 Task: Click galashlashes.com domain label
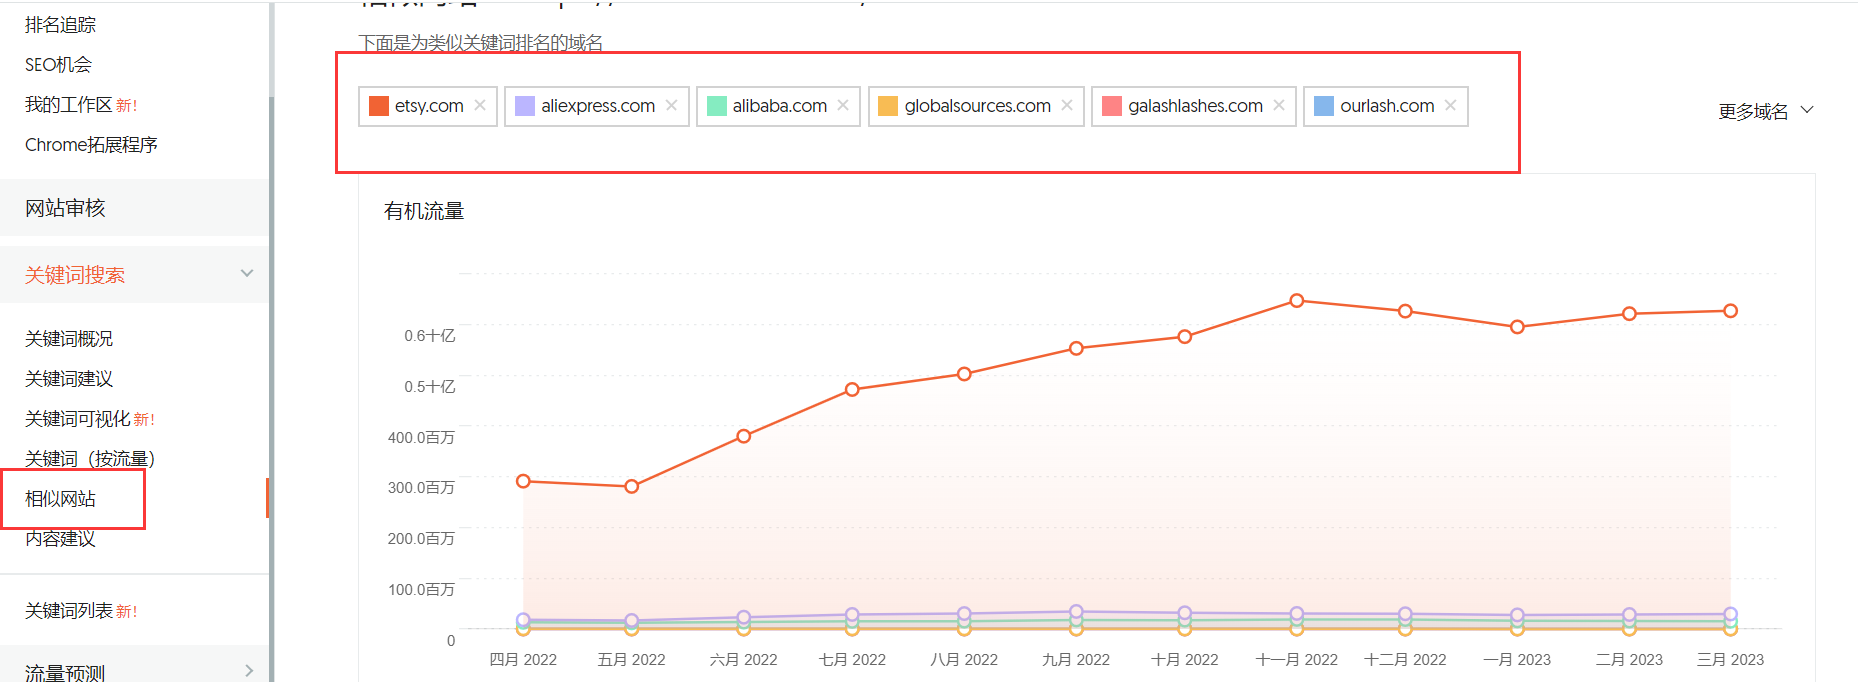(x=1195, y=106)
